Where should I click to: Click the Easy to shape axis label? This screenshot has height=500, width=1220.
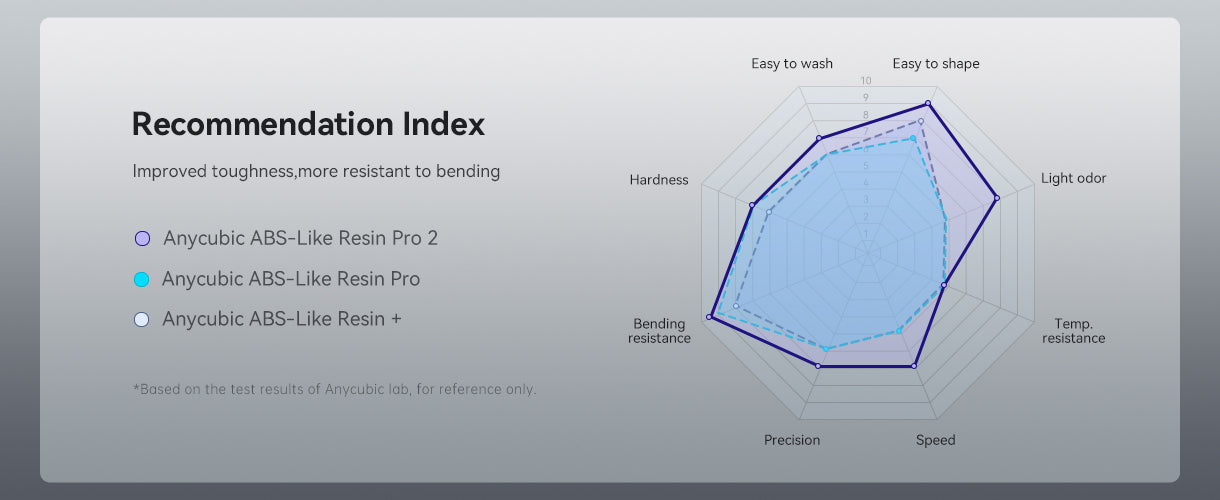tap(936, 64)
